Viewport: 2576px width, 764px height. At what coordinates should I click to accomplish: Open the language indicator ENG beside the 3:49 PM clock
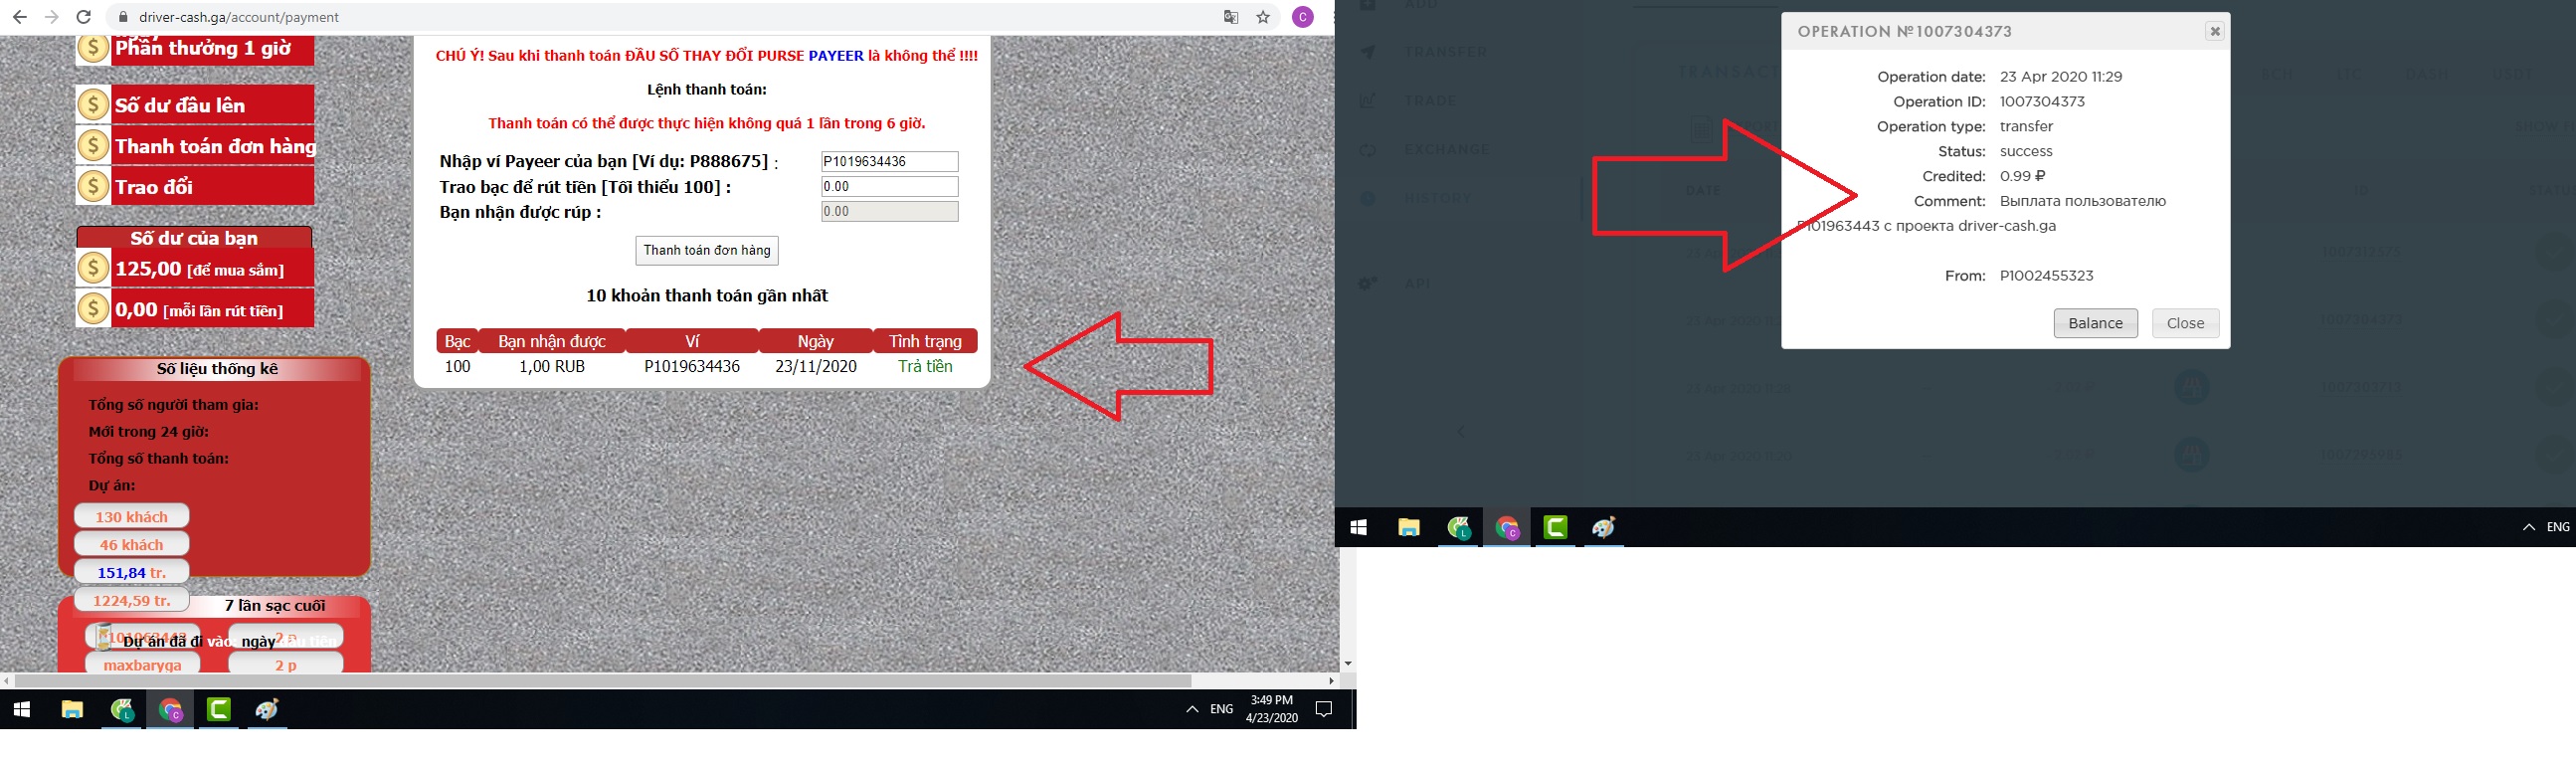(1221, 710)
